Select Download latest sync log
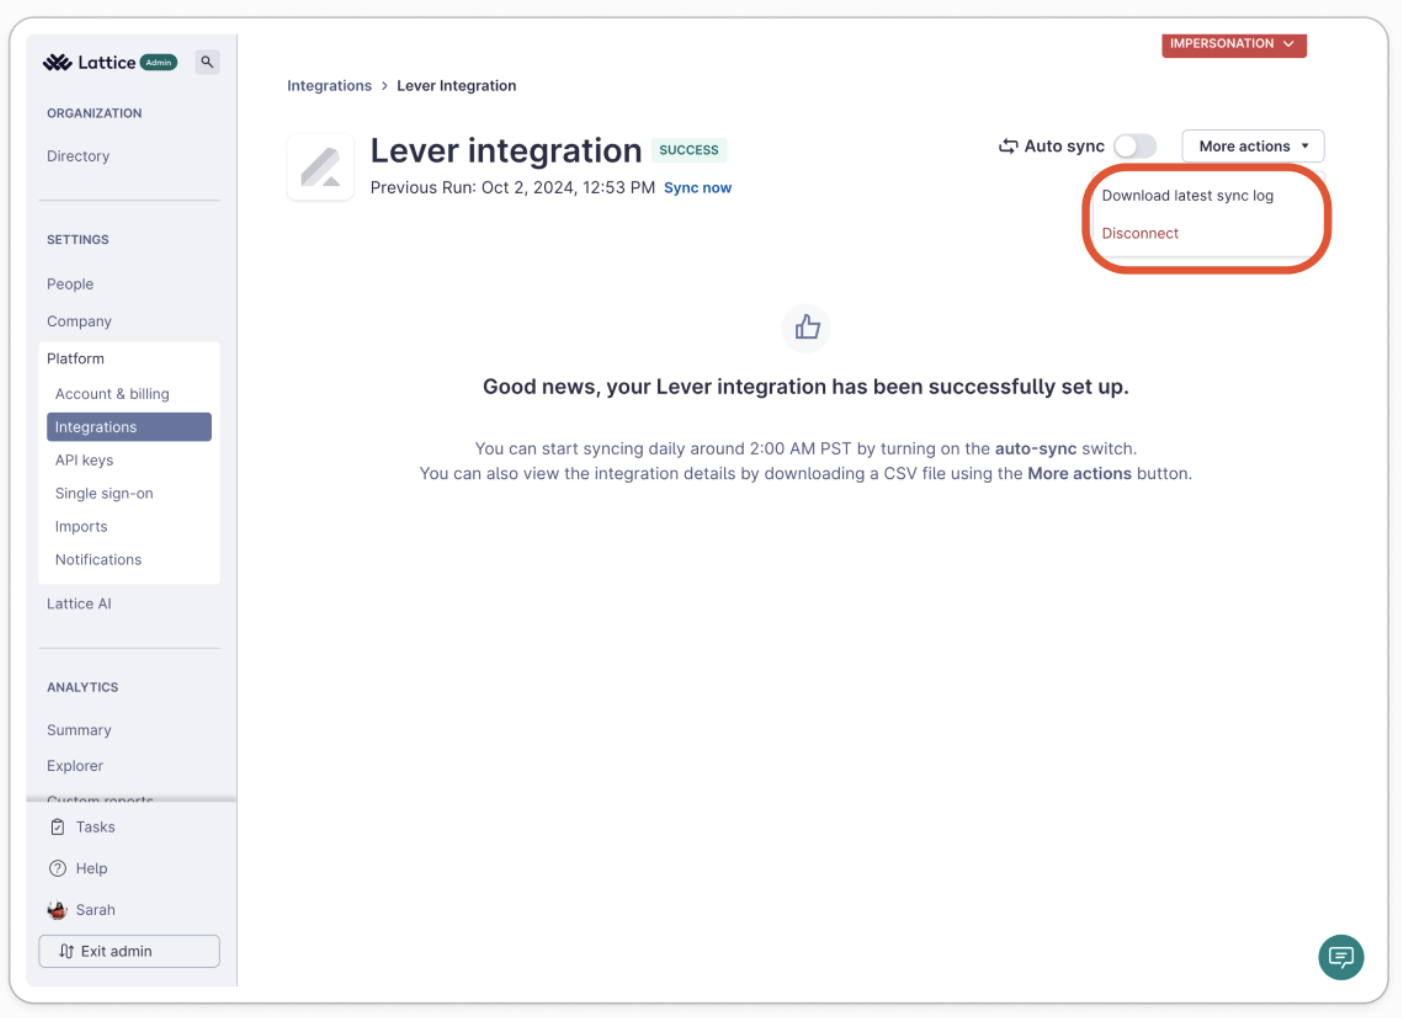 coord(1188,195)
